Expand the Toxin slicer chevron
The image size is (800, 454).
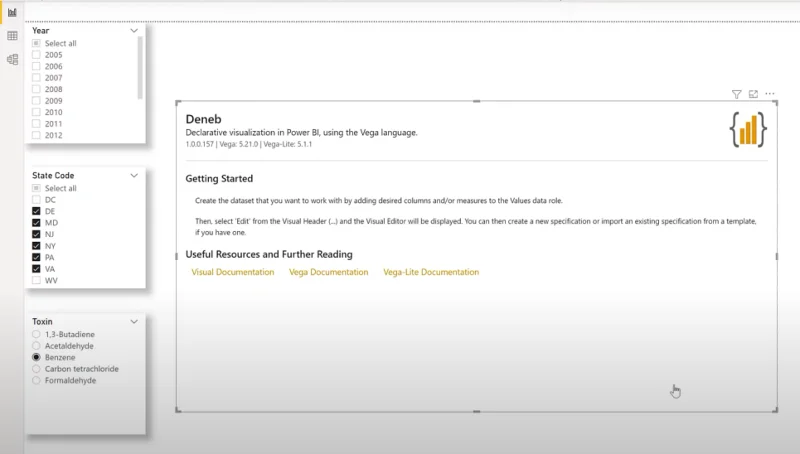pos(134,321)
